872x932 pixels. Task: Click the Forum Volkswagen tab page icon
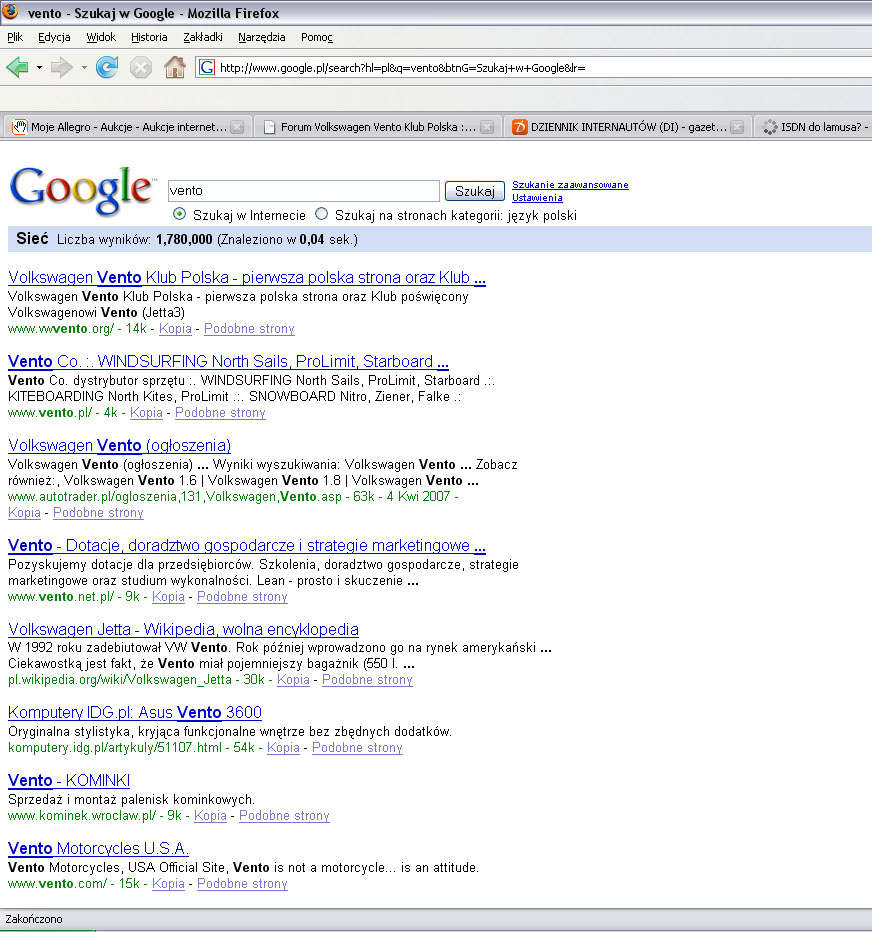pos(269,127)
